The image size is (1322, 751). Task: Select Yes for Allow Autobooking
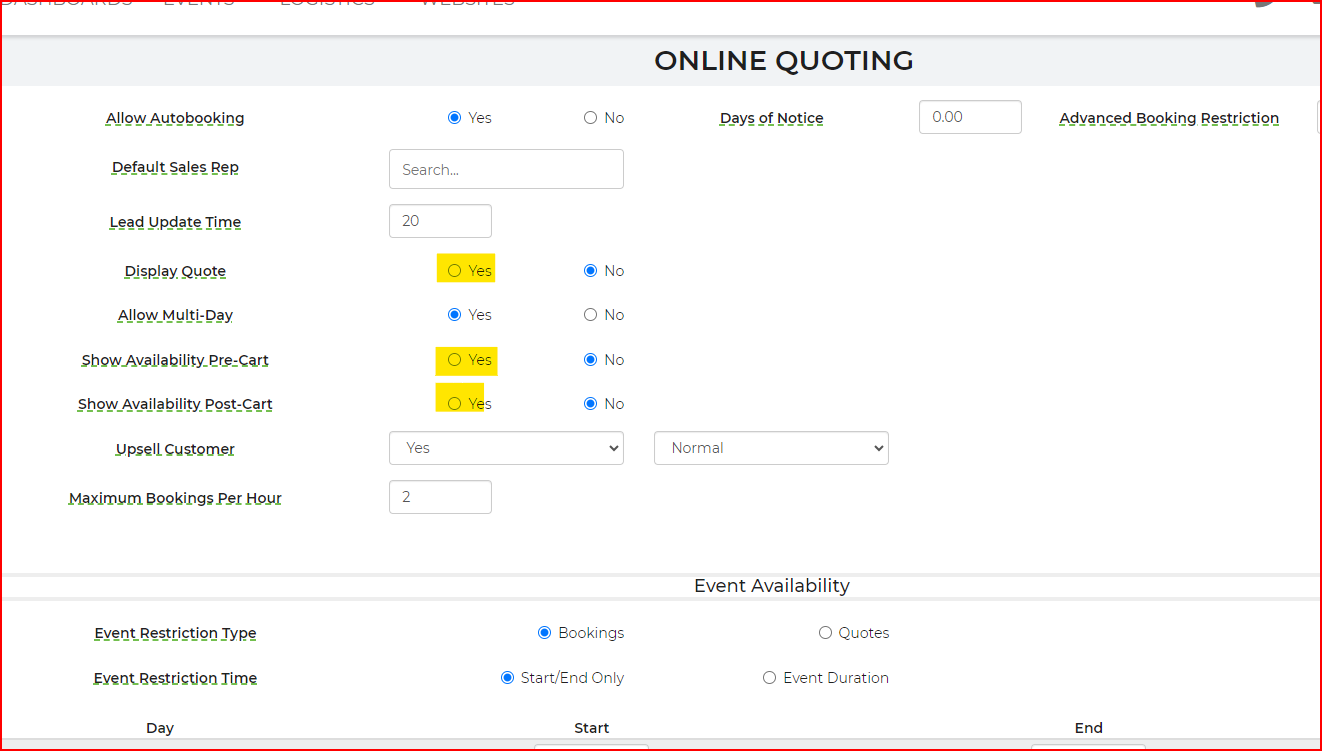455,118
